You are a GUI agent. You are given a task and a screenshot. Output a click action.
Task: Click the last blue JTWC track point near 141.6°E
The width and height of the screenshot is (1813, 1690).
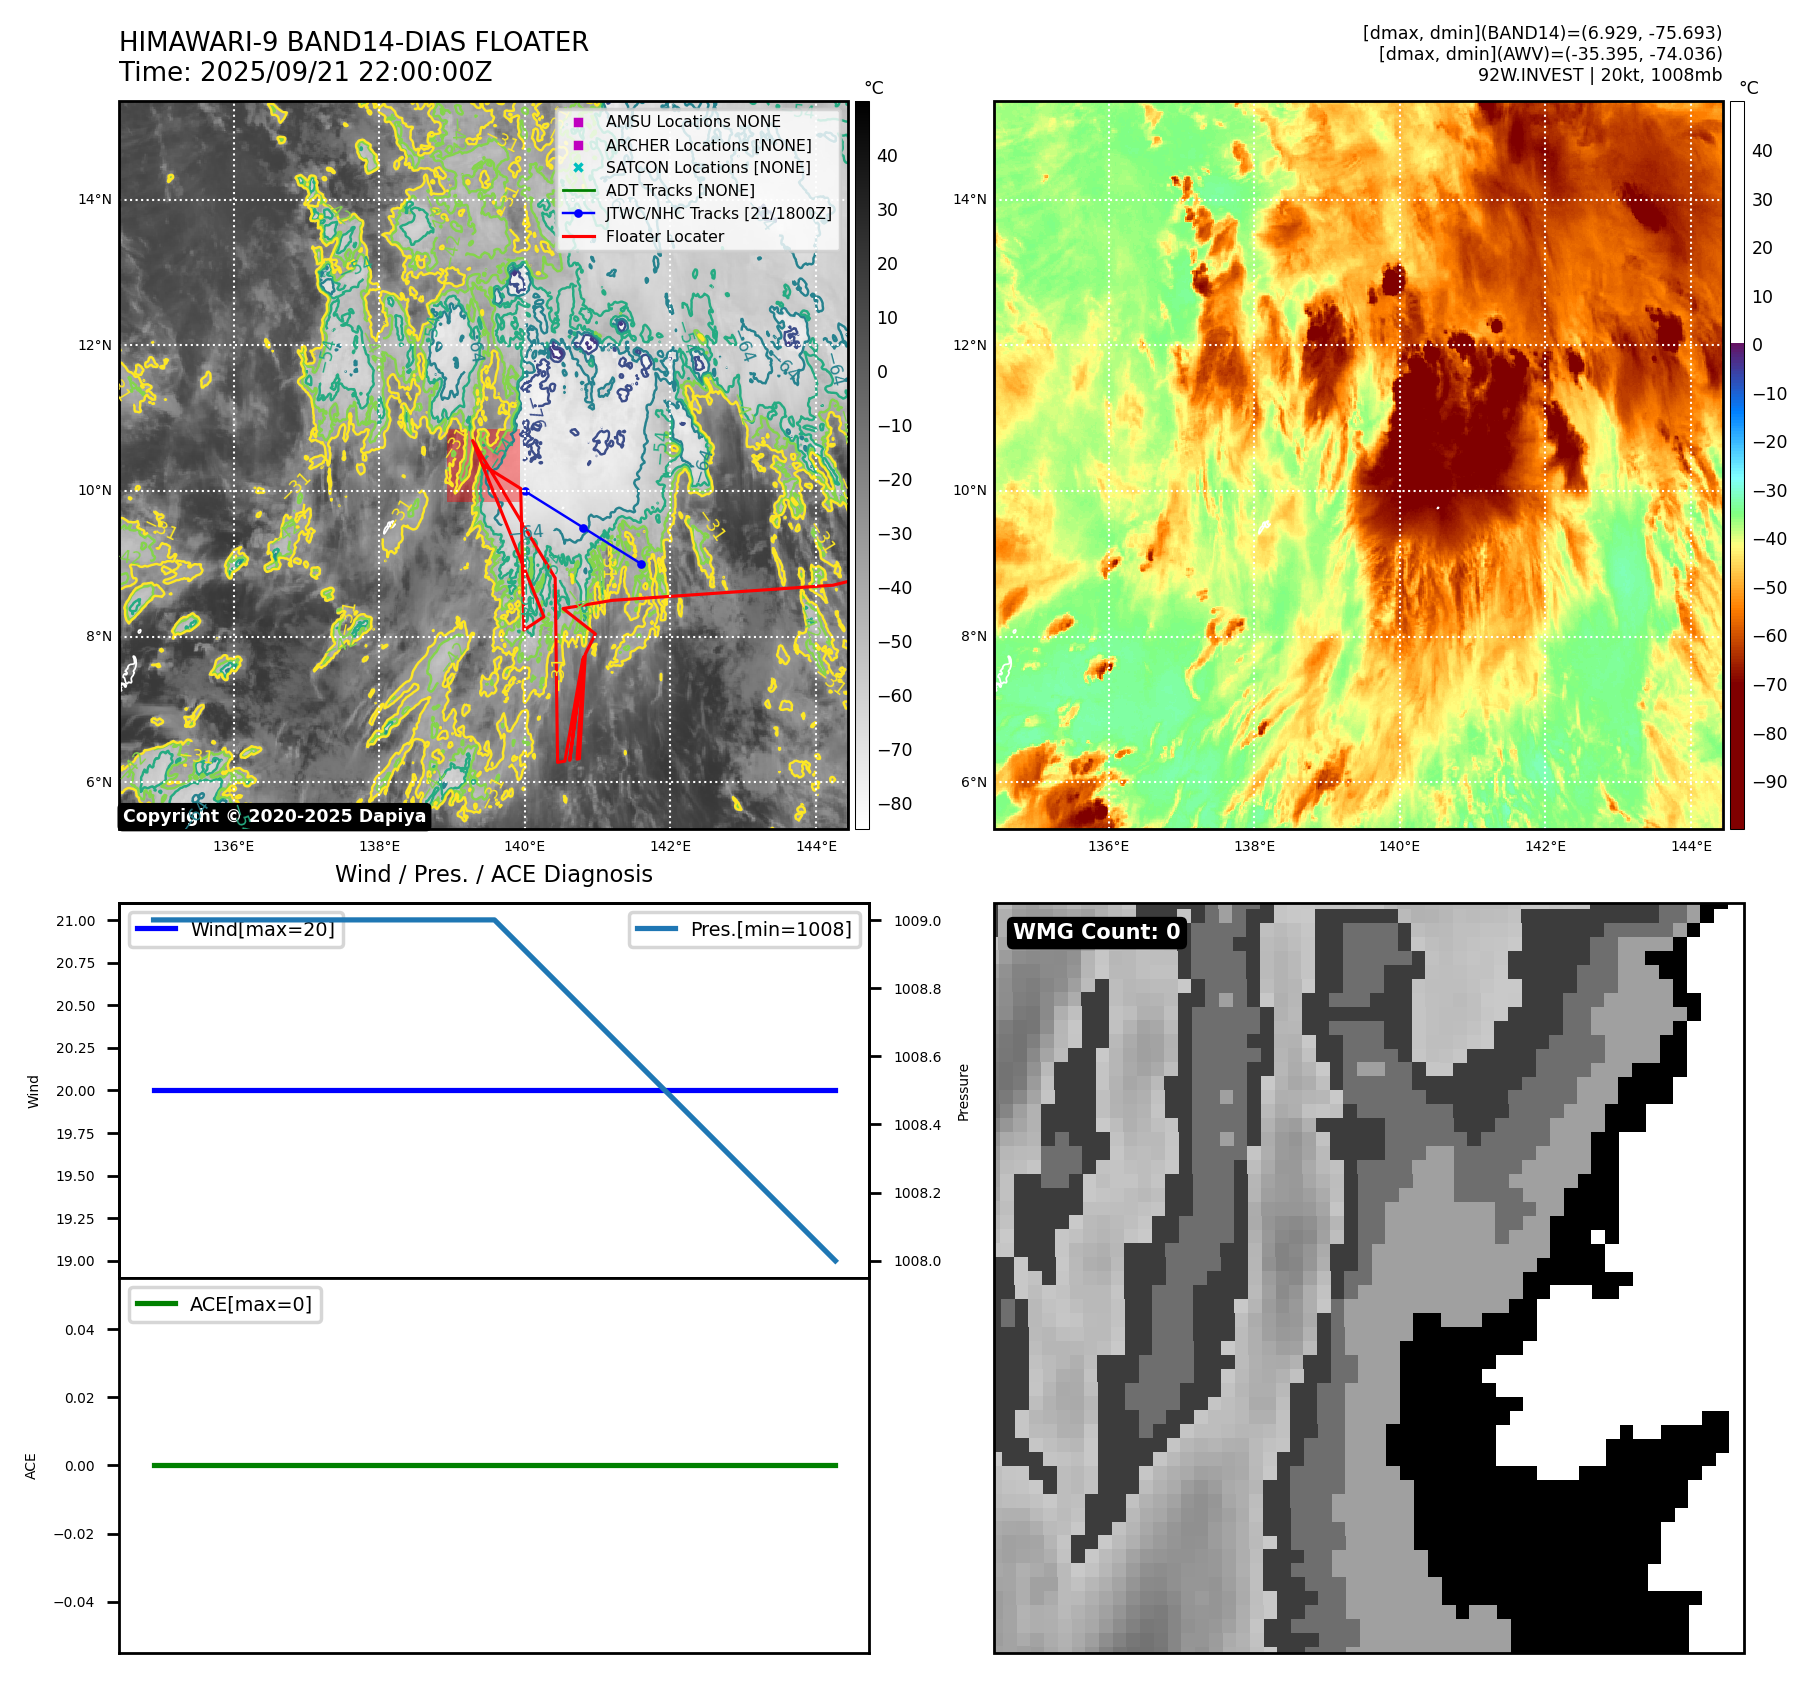[641, 564]
